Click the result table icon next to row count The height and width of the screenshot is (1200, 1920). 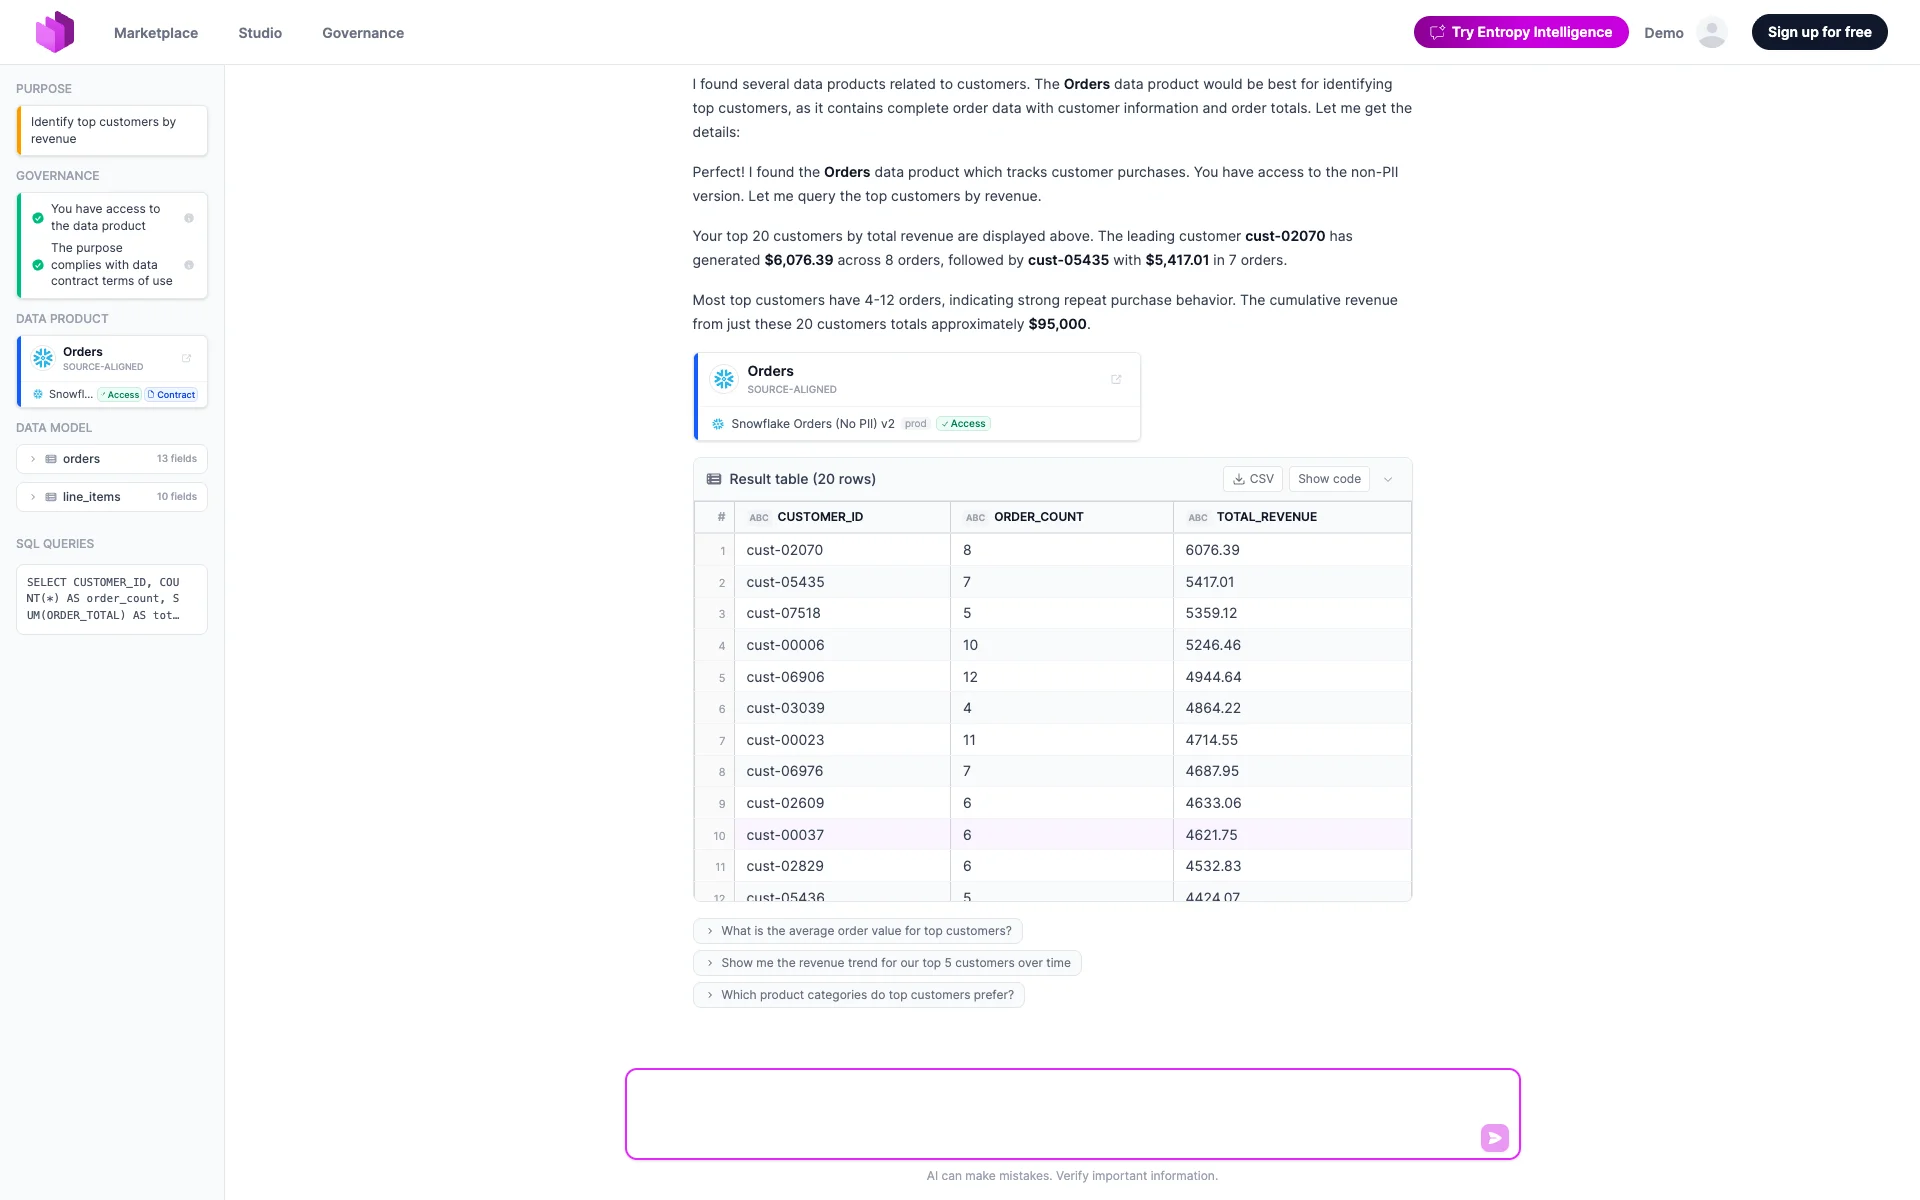(x=713, y=479)
